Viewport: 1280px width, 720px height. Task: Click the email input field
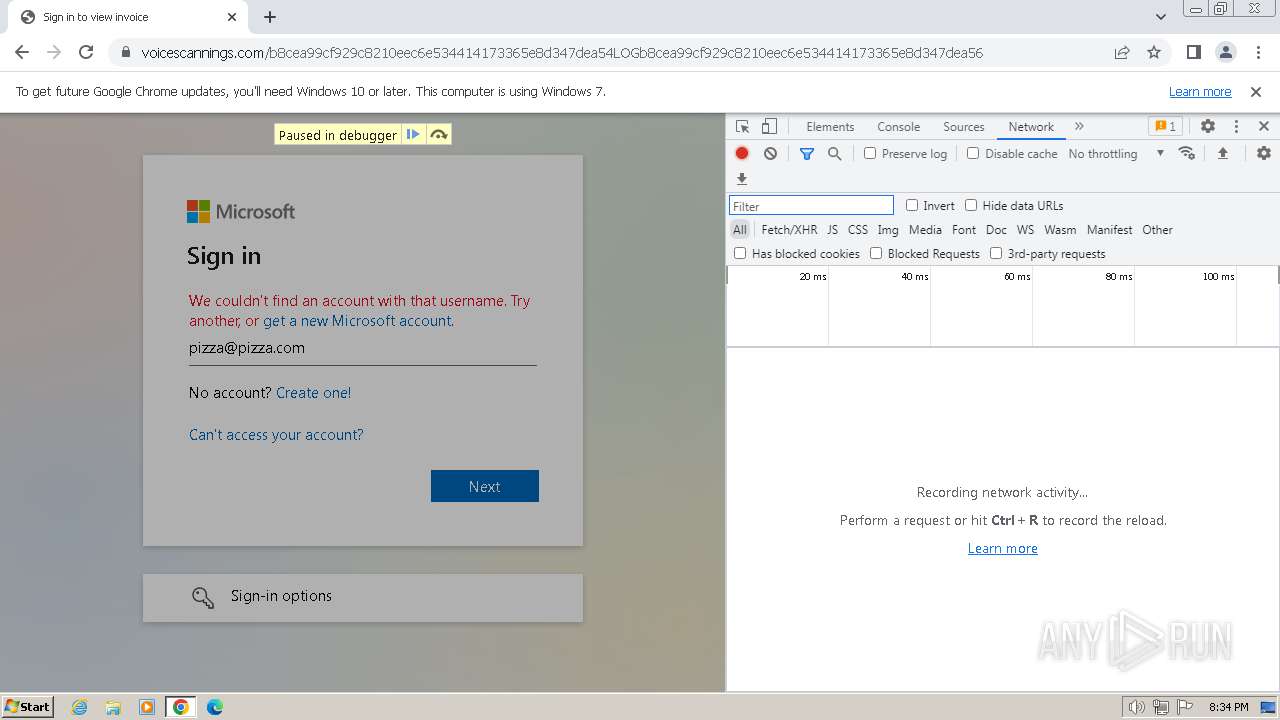pos(363,348)
